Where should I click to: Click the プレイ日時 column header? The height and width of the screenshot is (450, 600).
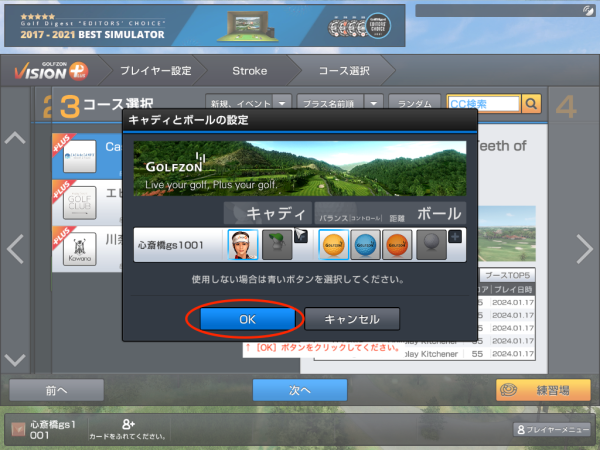(x=513, y=290)
